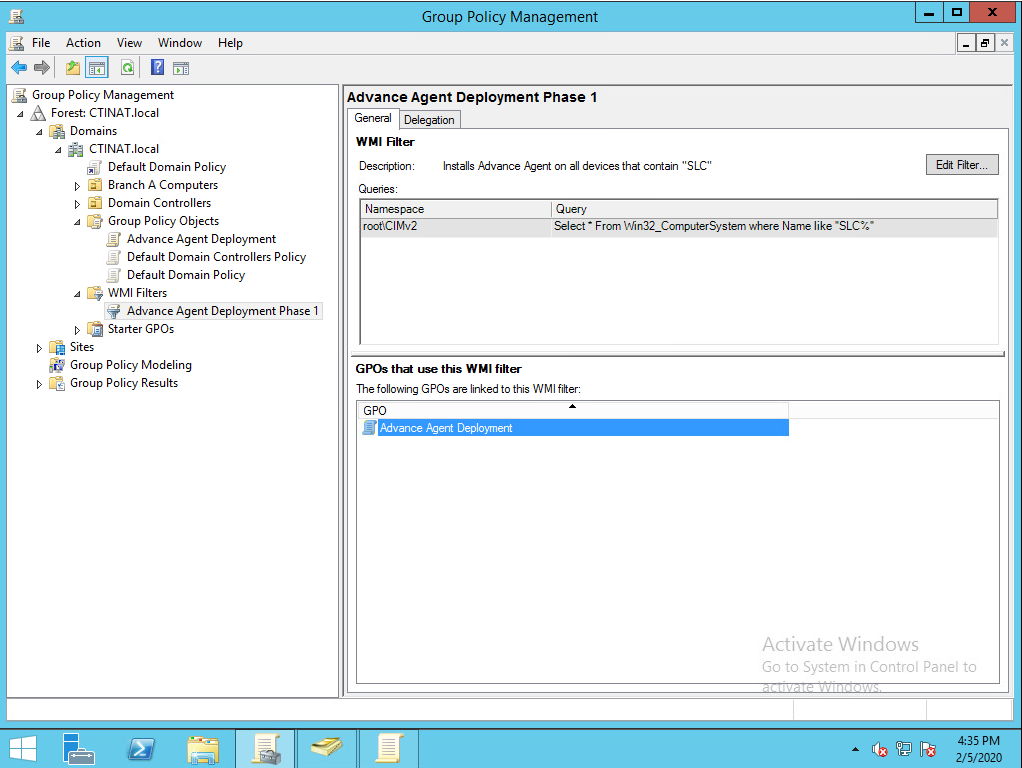Select Advance Agent Deployment under Group Policy Objects
This screenshot has width=1022, height=768.
point(200,239)
